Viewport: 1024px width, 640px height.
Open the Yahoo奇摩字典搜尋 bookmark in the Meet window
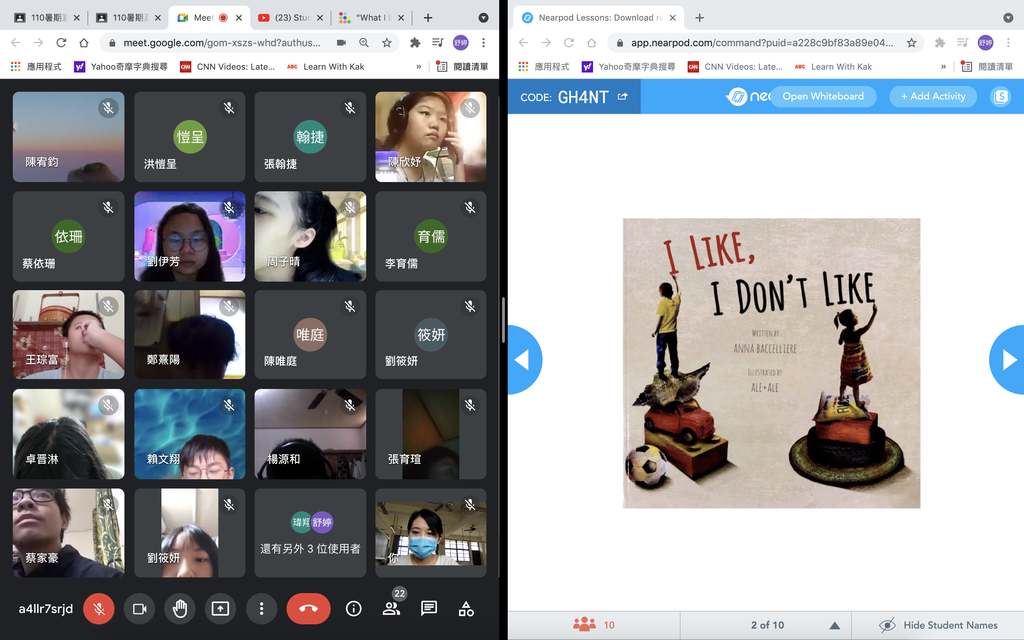pos(121,67)
